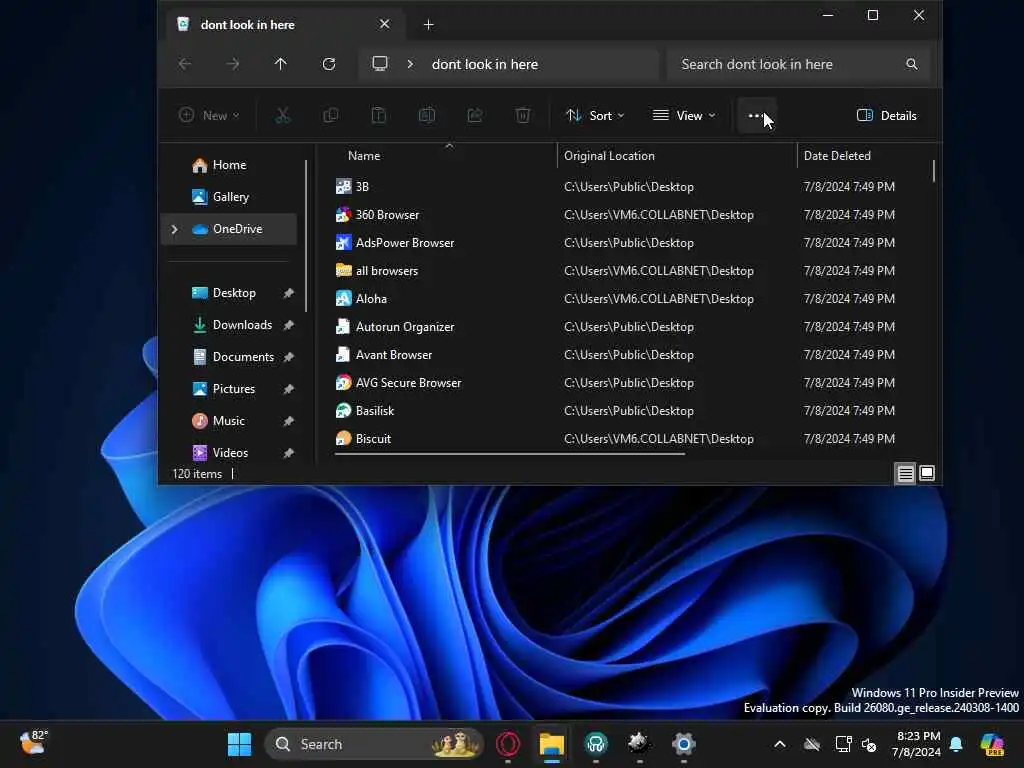Go up one folder level

coord(281,64)
